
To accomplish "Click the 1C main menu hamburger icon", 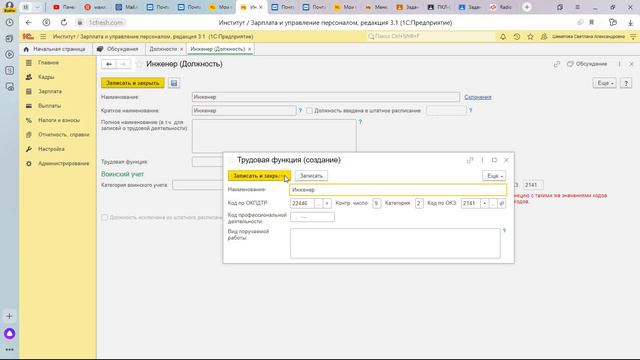I will [43, 36].
